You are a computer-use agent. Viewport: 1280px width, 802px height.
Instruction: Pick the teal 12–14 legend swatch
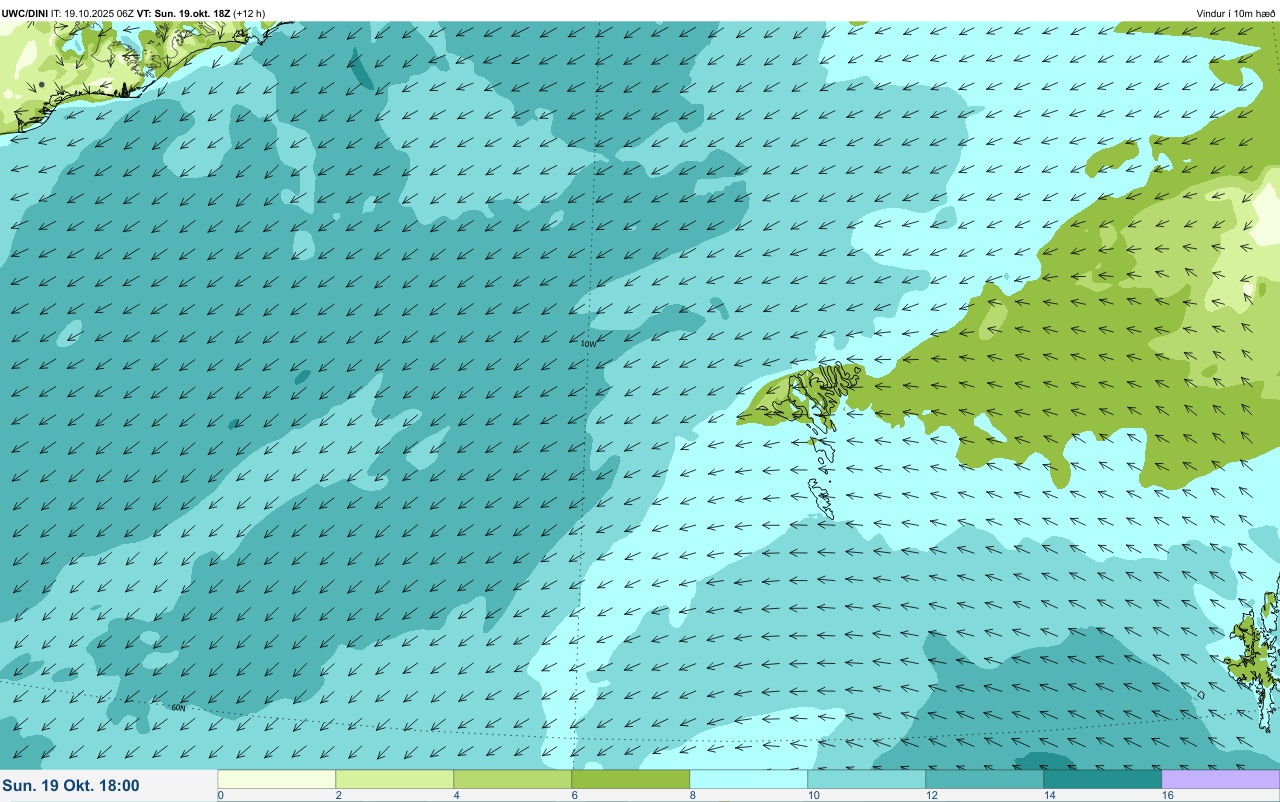[985, 779]
